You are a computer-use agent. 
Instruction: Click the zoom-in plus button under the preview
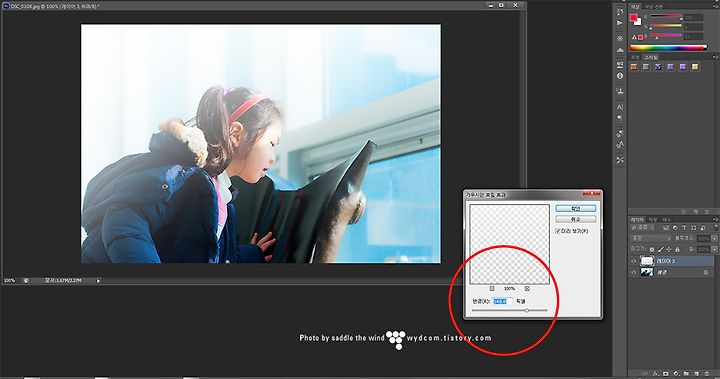coord(527,288)
